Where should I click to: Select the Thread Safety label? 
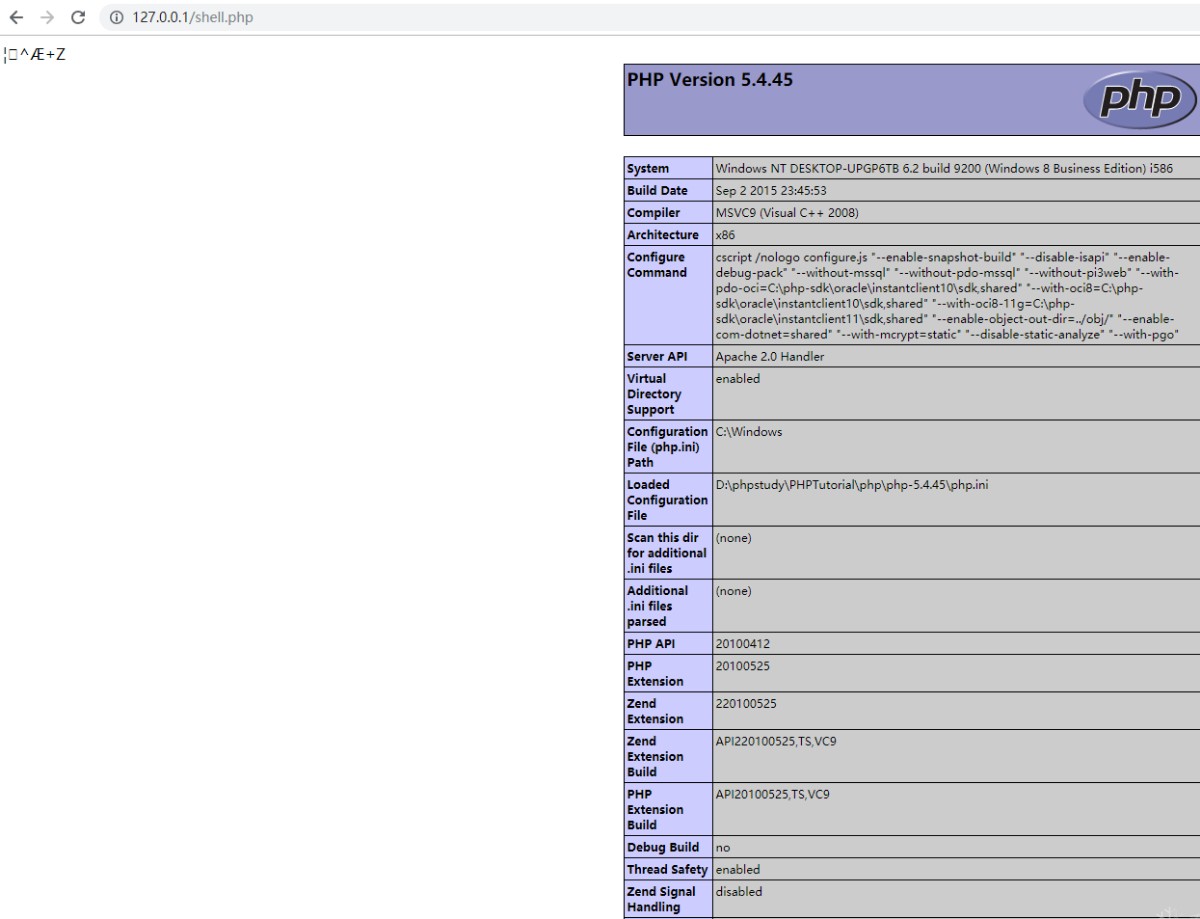tap(667, 869)
